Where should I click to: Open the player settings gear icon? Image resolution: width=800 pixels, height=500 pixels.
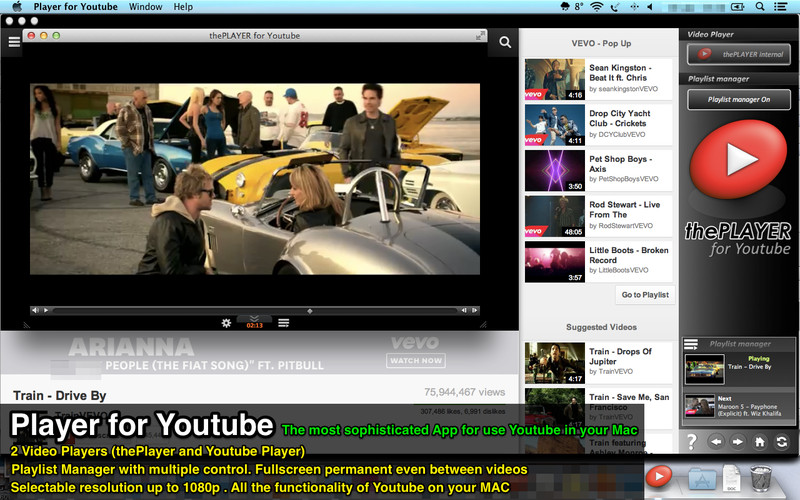click(x=227, y=323)
